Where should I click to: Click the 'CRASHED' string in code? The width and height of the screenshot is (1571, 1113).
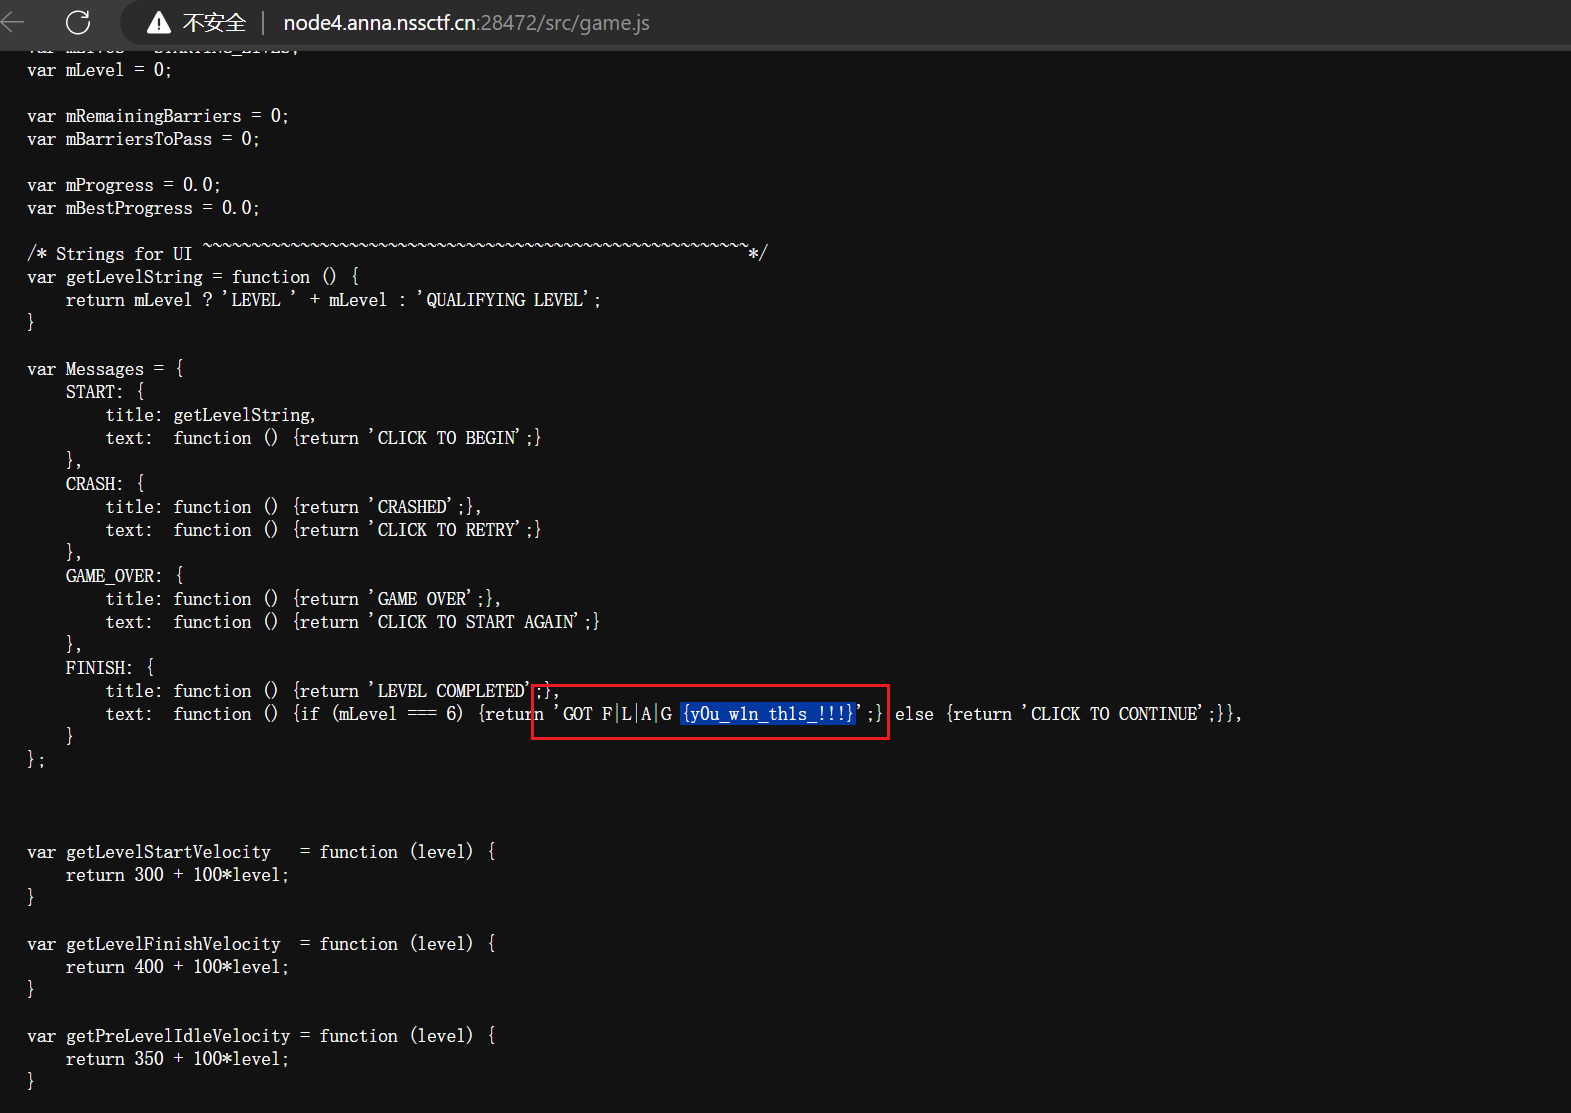[412, 507]
